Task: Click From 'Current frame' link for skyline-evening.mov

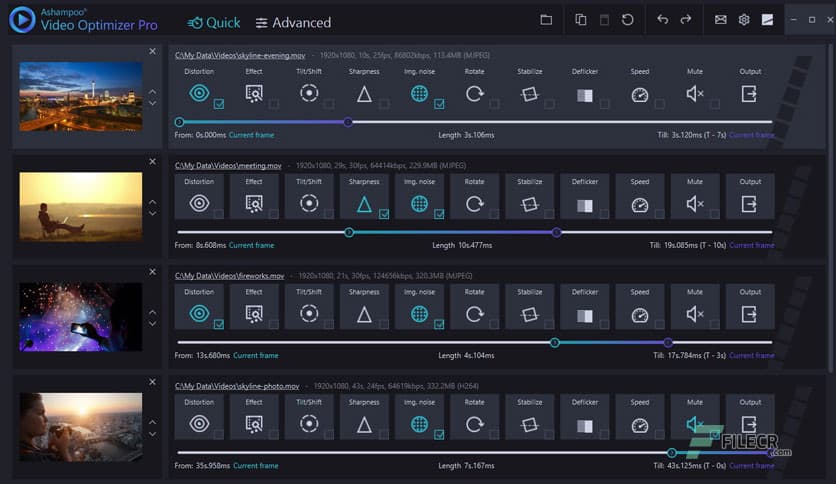Action: (x=251, y=135)
